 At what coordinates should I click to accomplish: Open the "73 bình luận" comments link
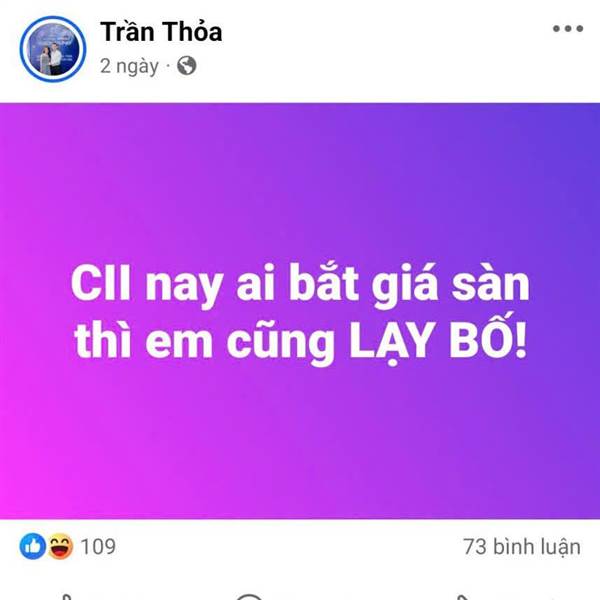click(x=522, y=546)
